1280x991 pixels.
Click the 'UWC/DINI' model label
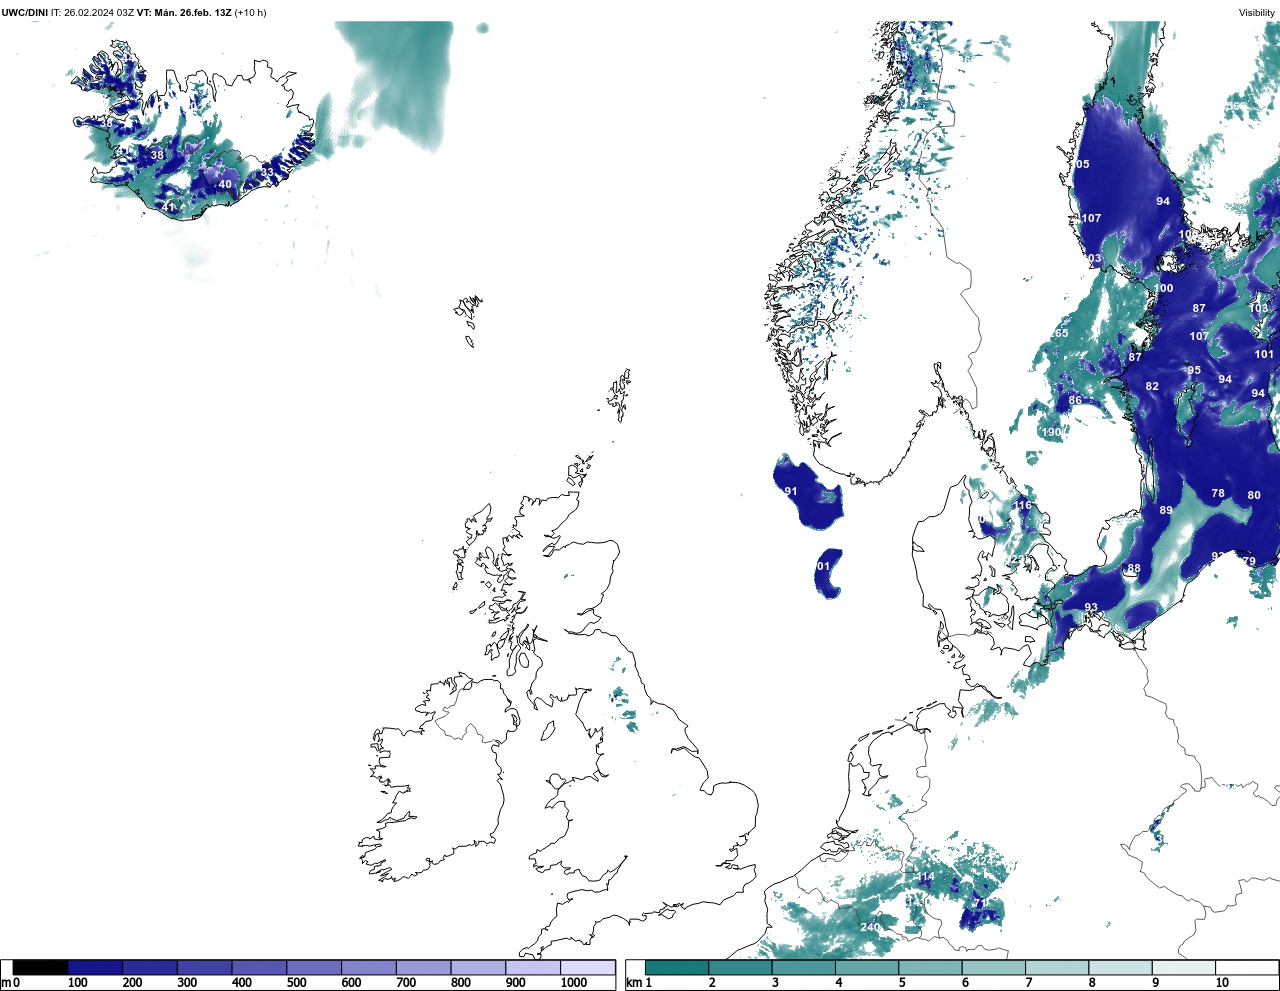tap(24, 12)
